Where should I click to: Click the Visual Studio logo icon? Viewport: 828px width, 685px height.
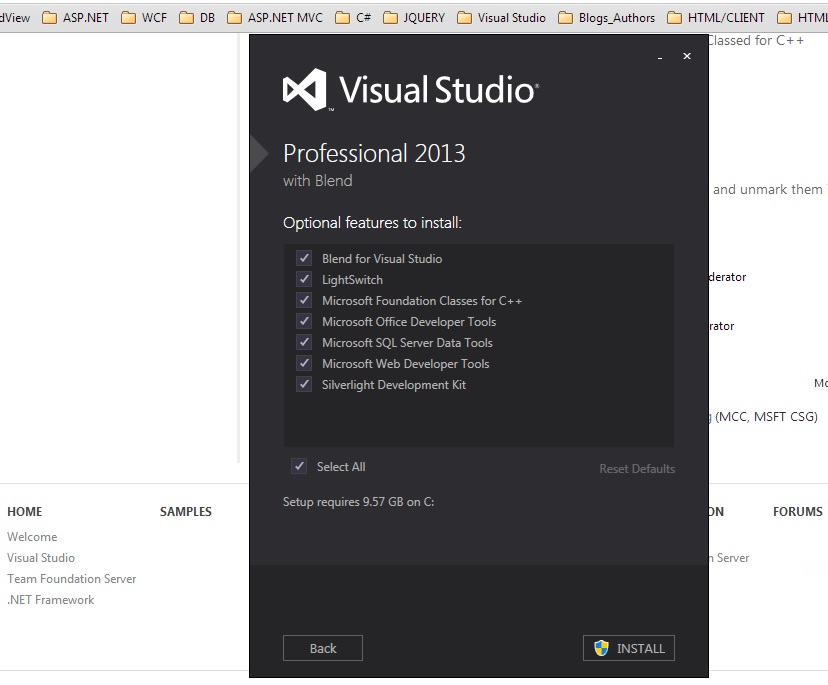coord(305,89)
